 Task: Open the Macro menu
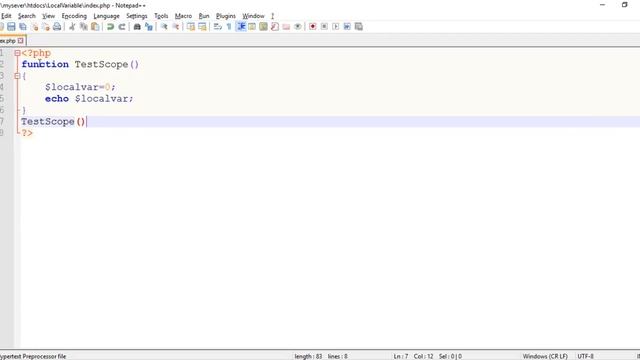pos(183,16)
